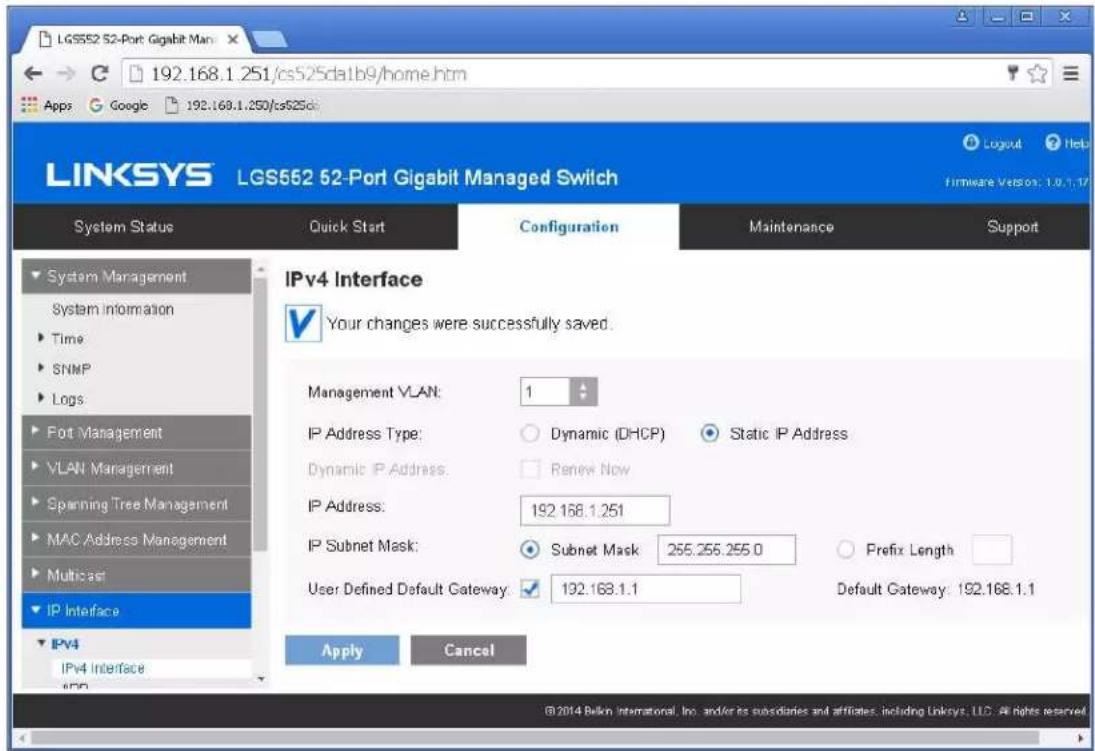Click the success checkmark icon
This screenshot has width=1095, height=751.
pos(303,323)
